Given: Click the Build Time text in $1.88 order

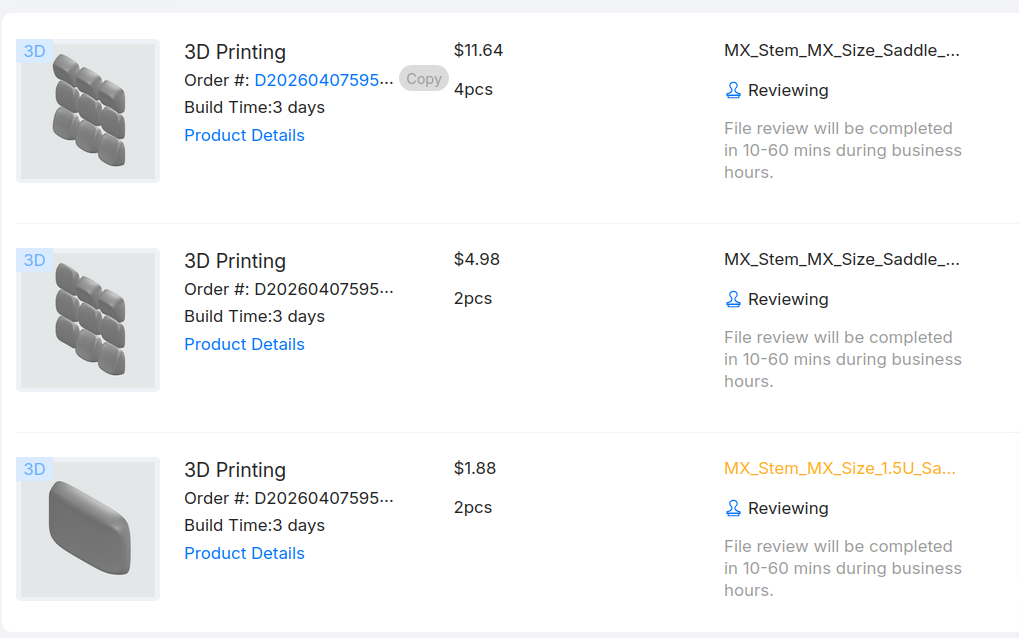Looking at the screenshot, I should (254, 526).
